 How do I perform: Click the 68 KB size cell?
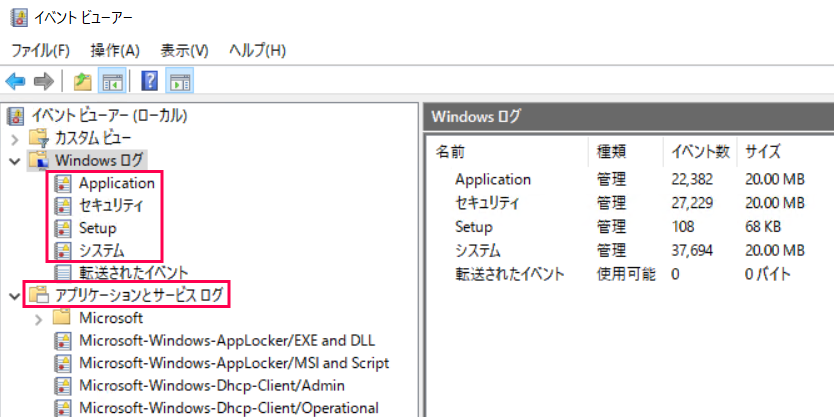[763, 227]
